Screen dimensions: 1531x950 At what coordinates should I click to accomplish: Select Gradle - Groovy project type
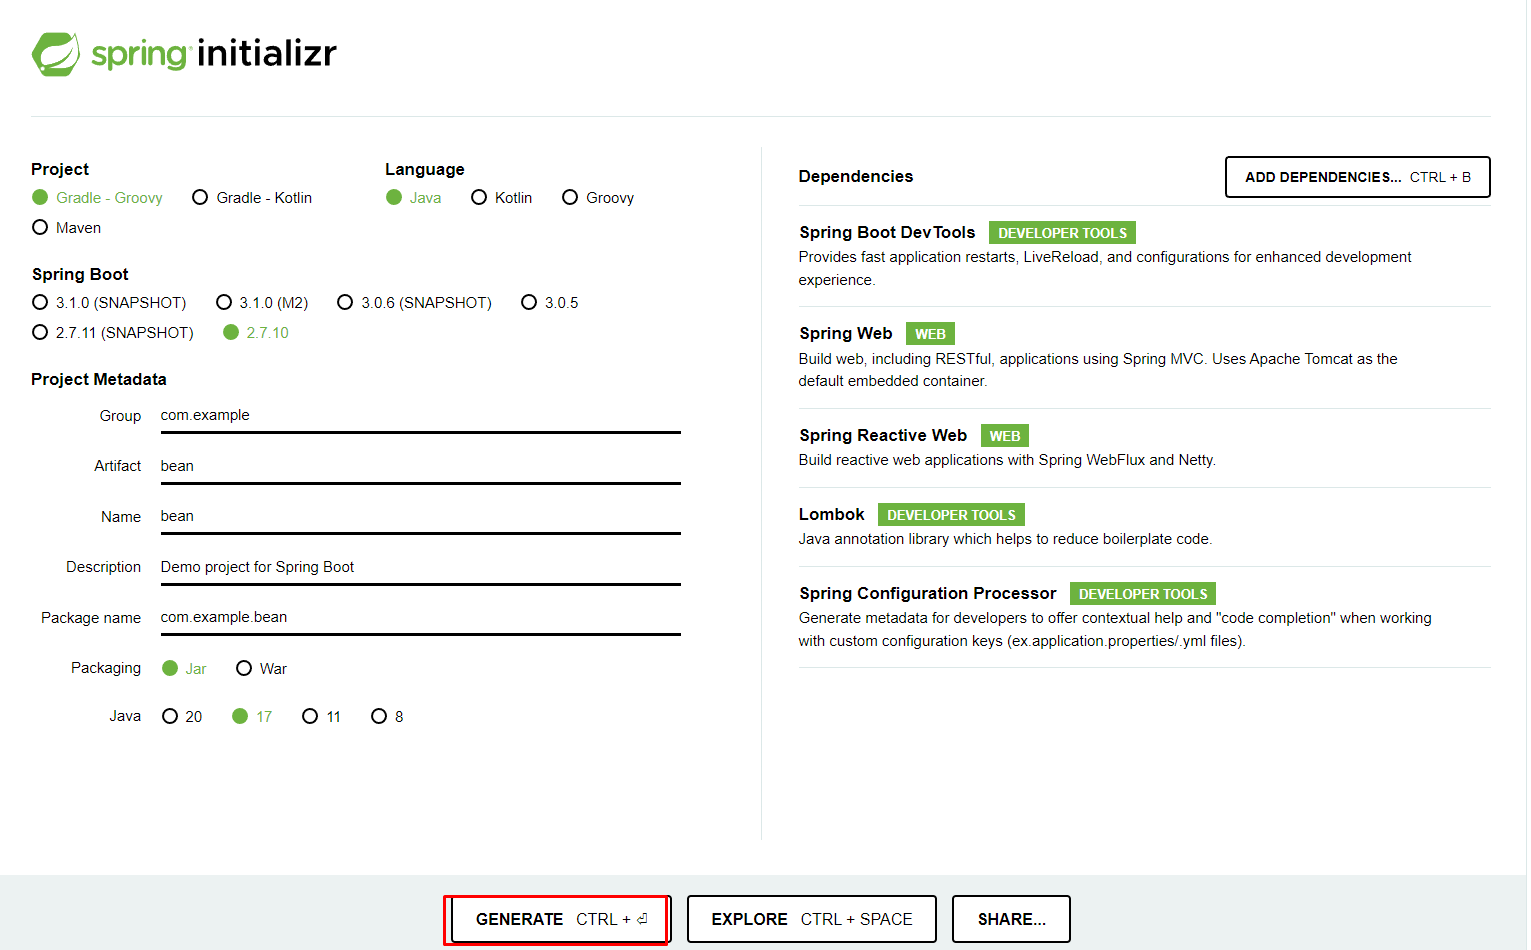point(97,198)
